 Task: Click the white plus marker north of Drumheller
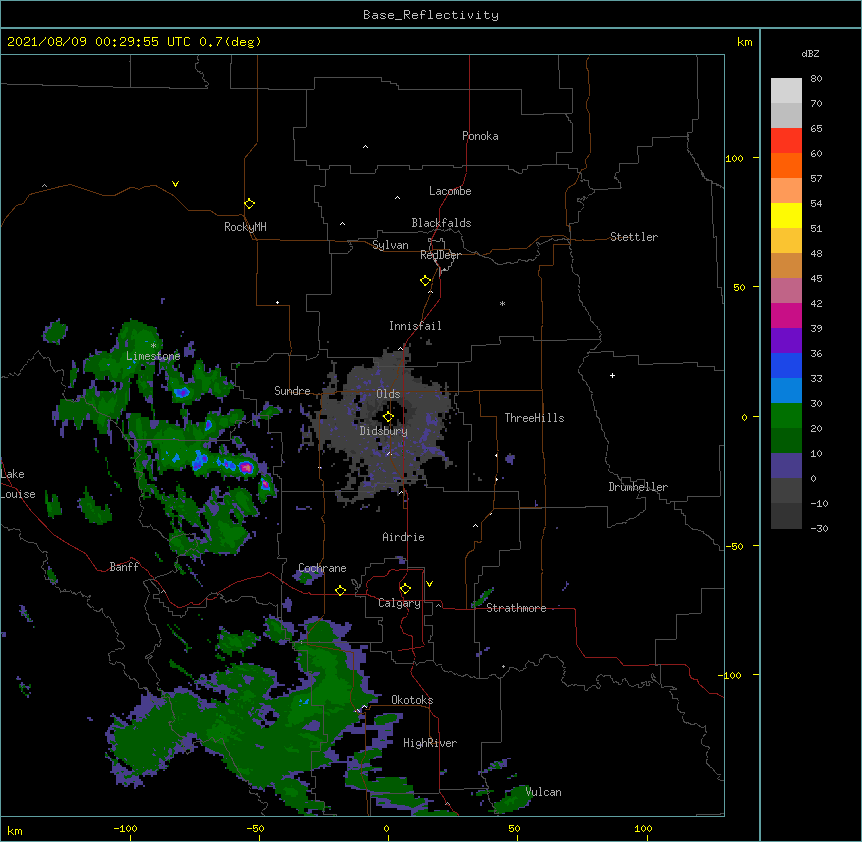coord(612,375)
